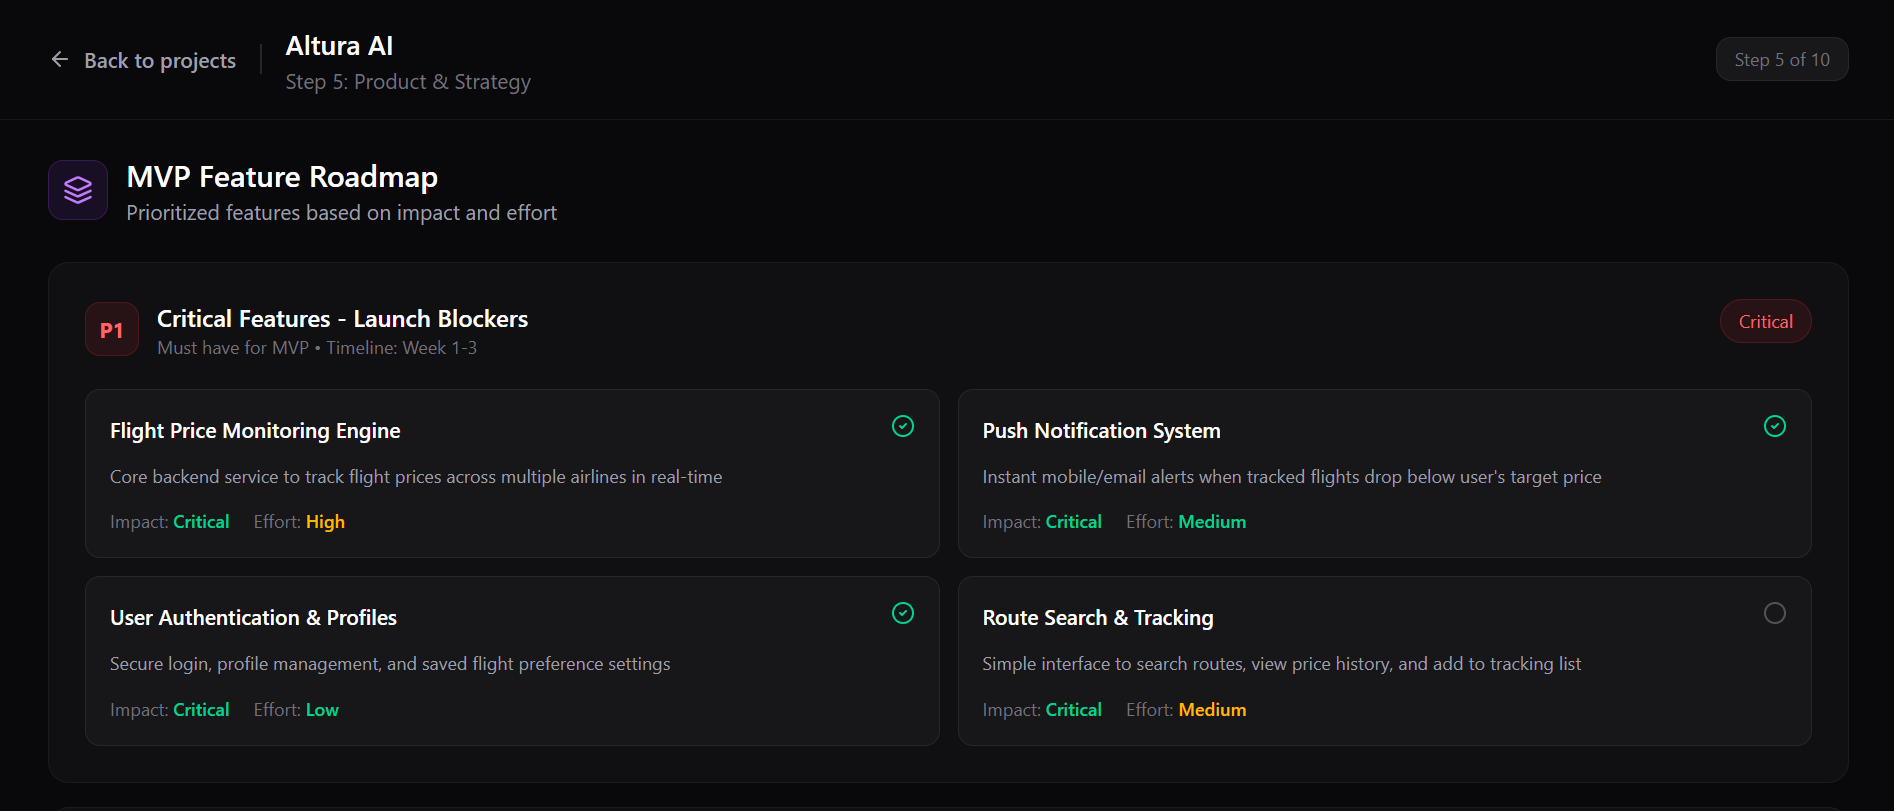Screen dimensions: 1894x811
Task: Click the 'Altura AI' project title
Action: (x=339, y=46)
